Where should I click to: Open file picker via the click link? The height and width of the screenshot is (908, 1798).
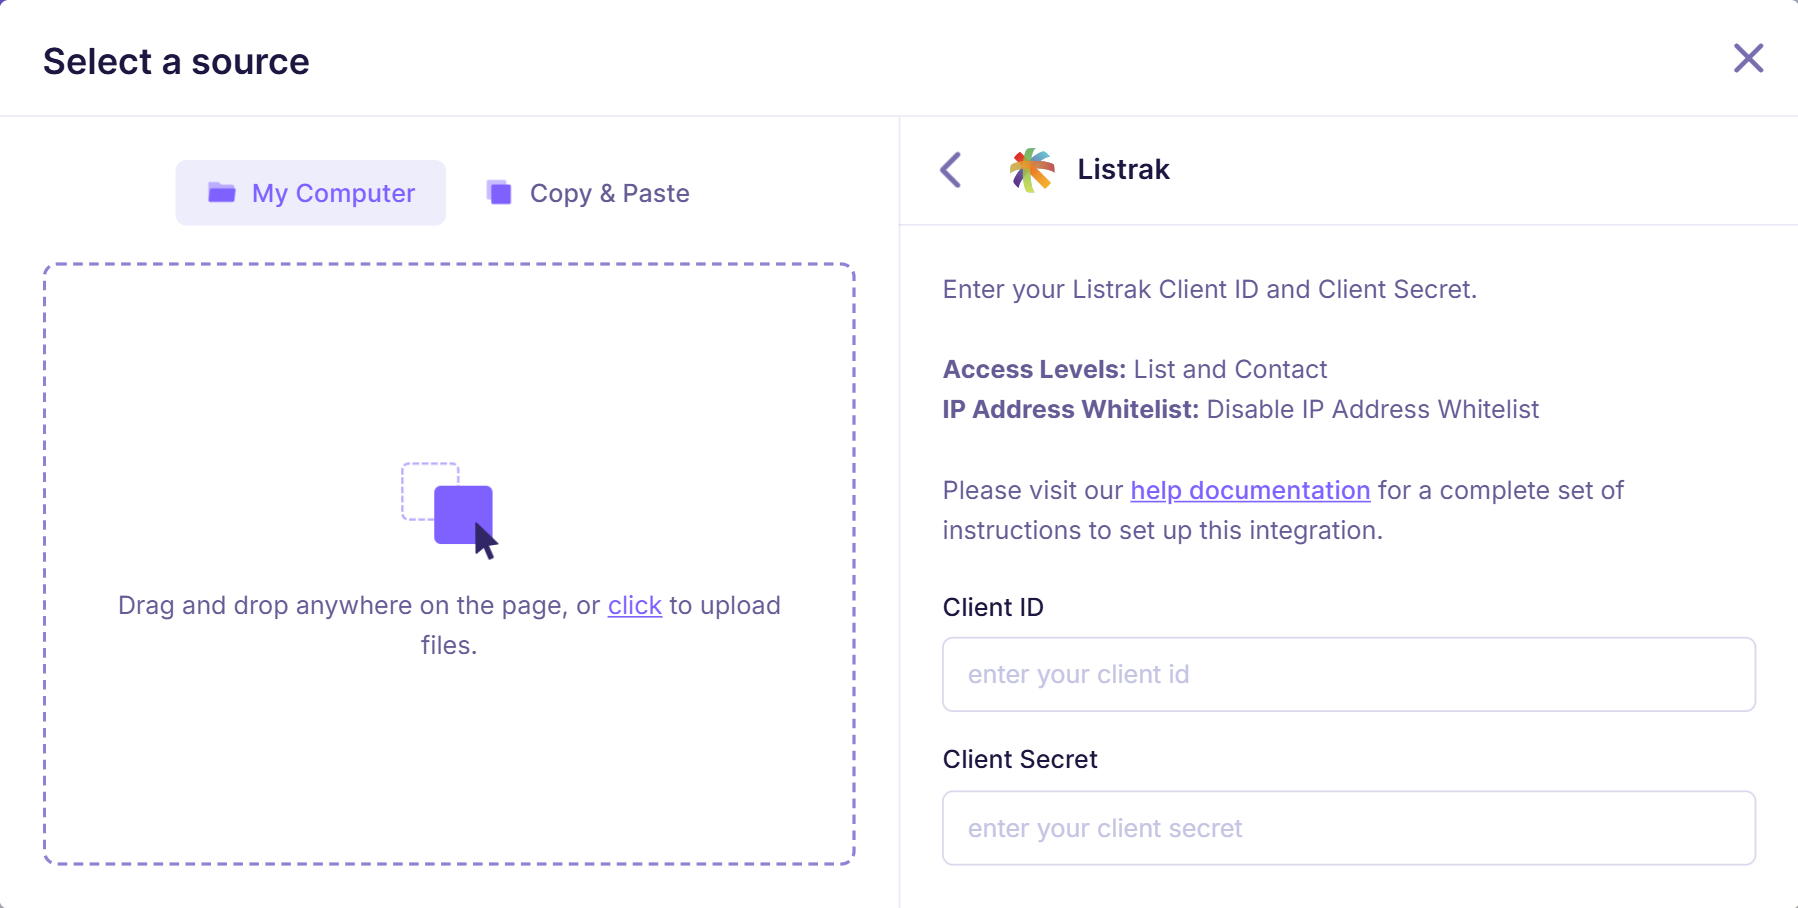click(635, 605)
